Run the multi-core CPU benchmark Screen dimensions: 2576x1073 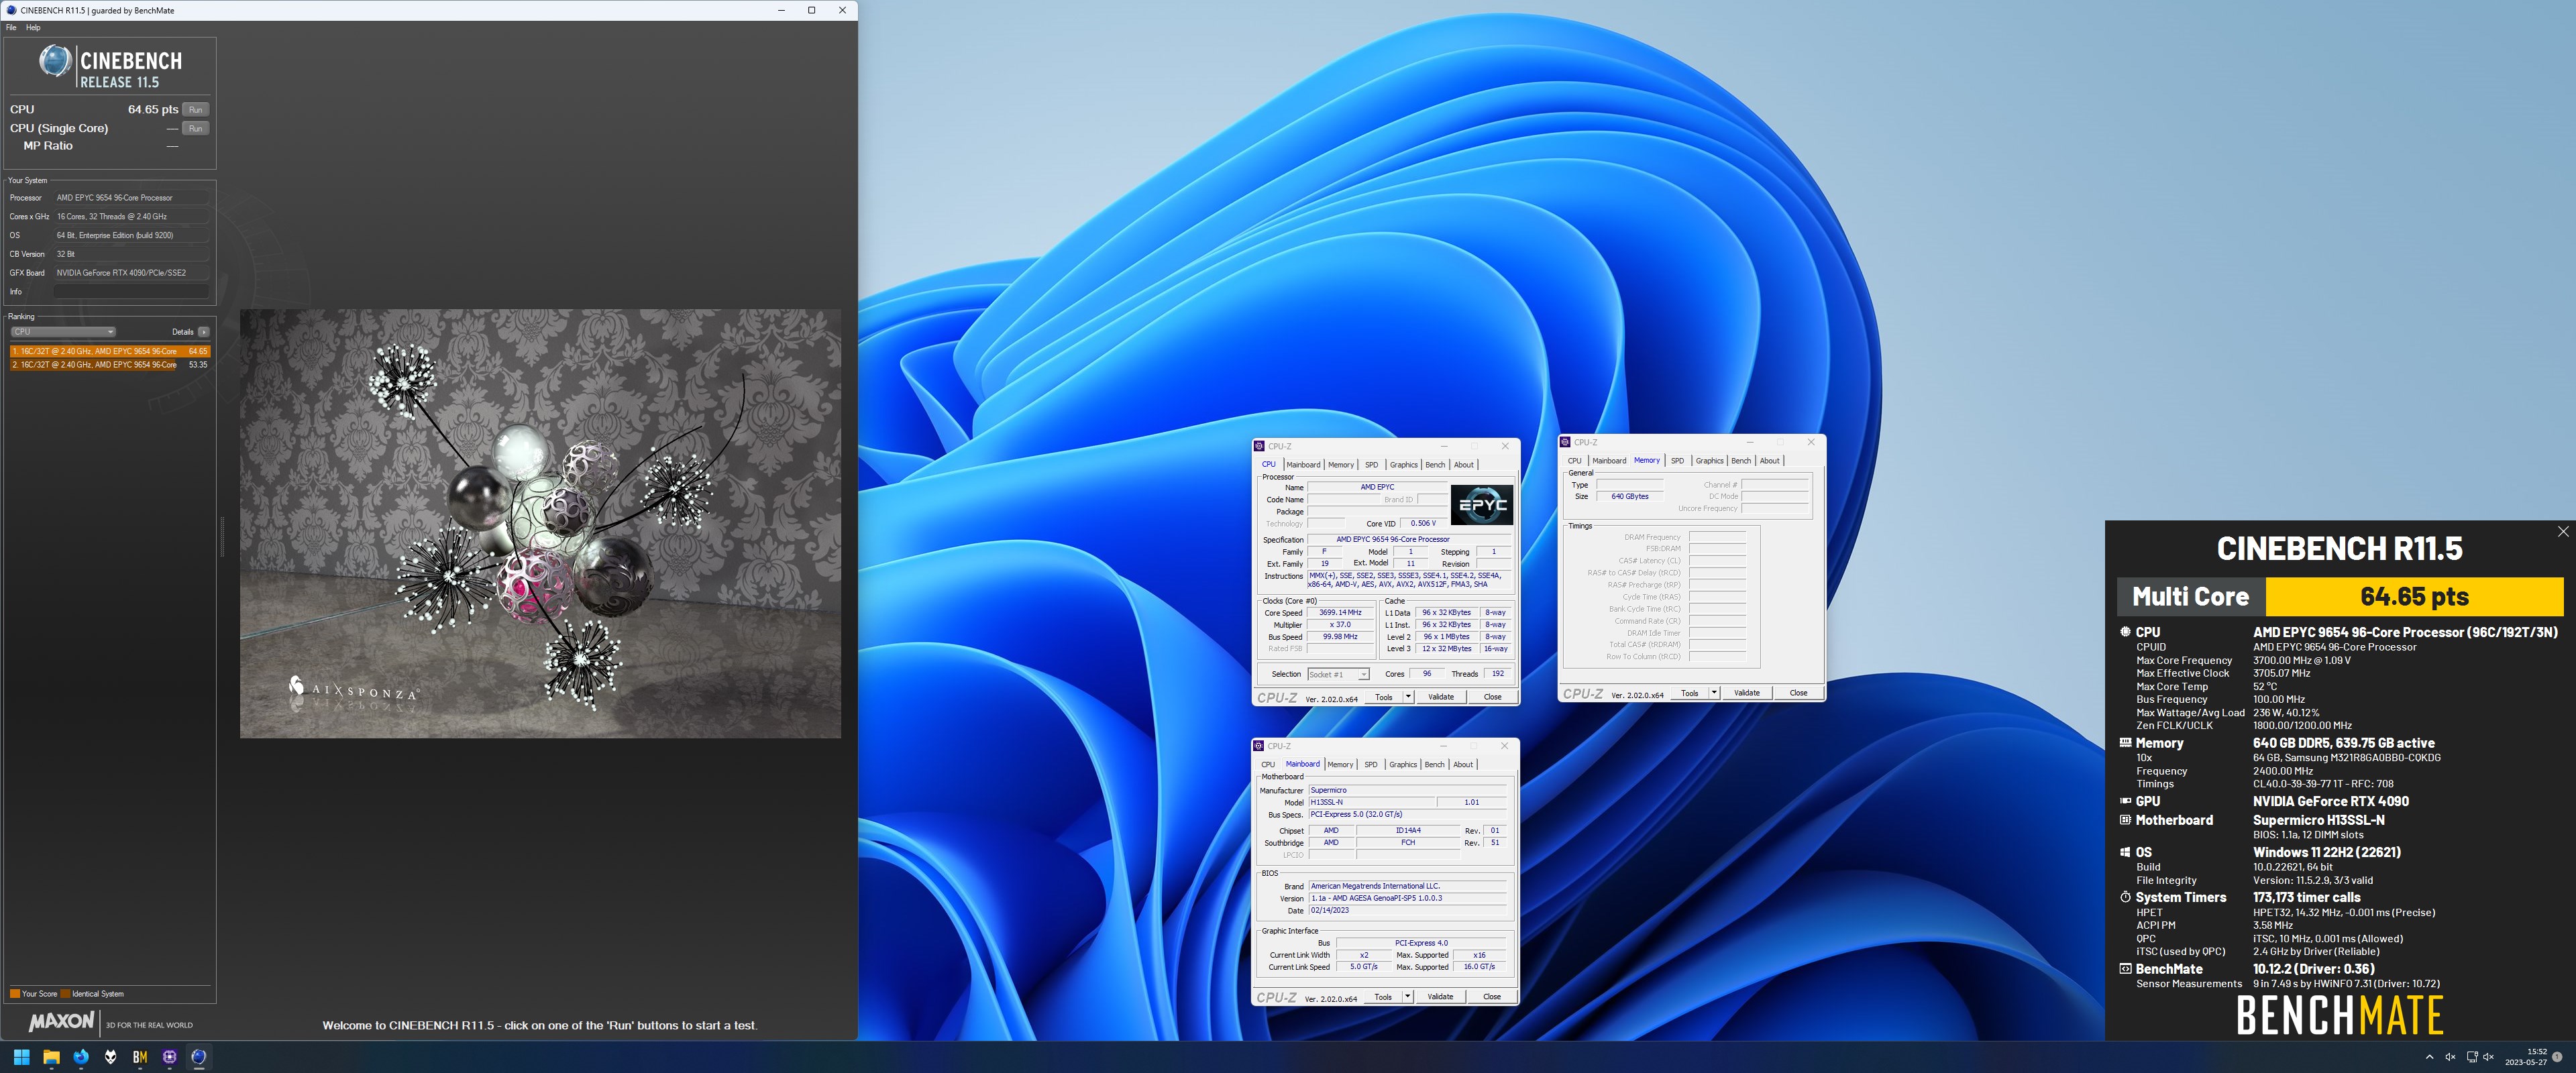tap(196, 109)
